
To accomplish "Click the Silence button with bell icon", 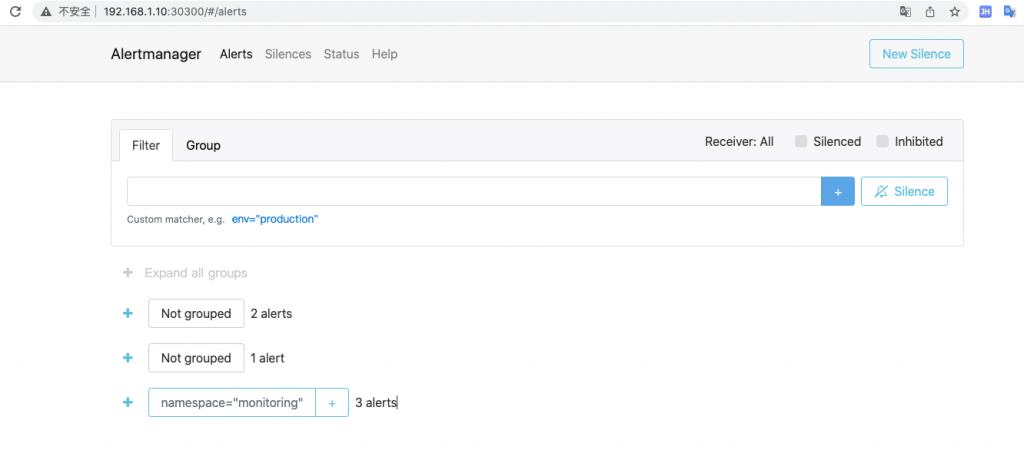I will tap(904, 191).
